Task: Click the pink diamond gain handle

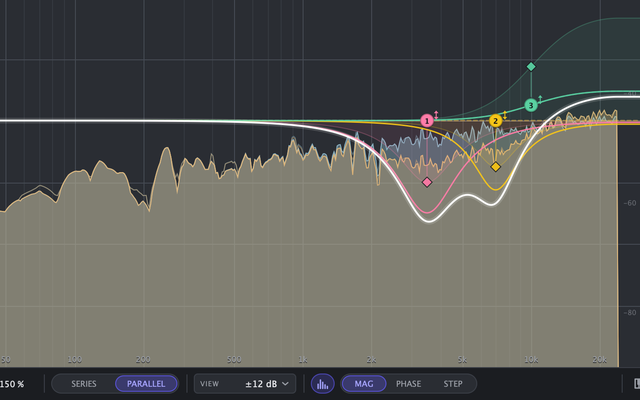Action: (x=427, y=182)
